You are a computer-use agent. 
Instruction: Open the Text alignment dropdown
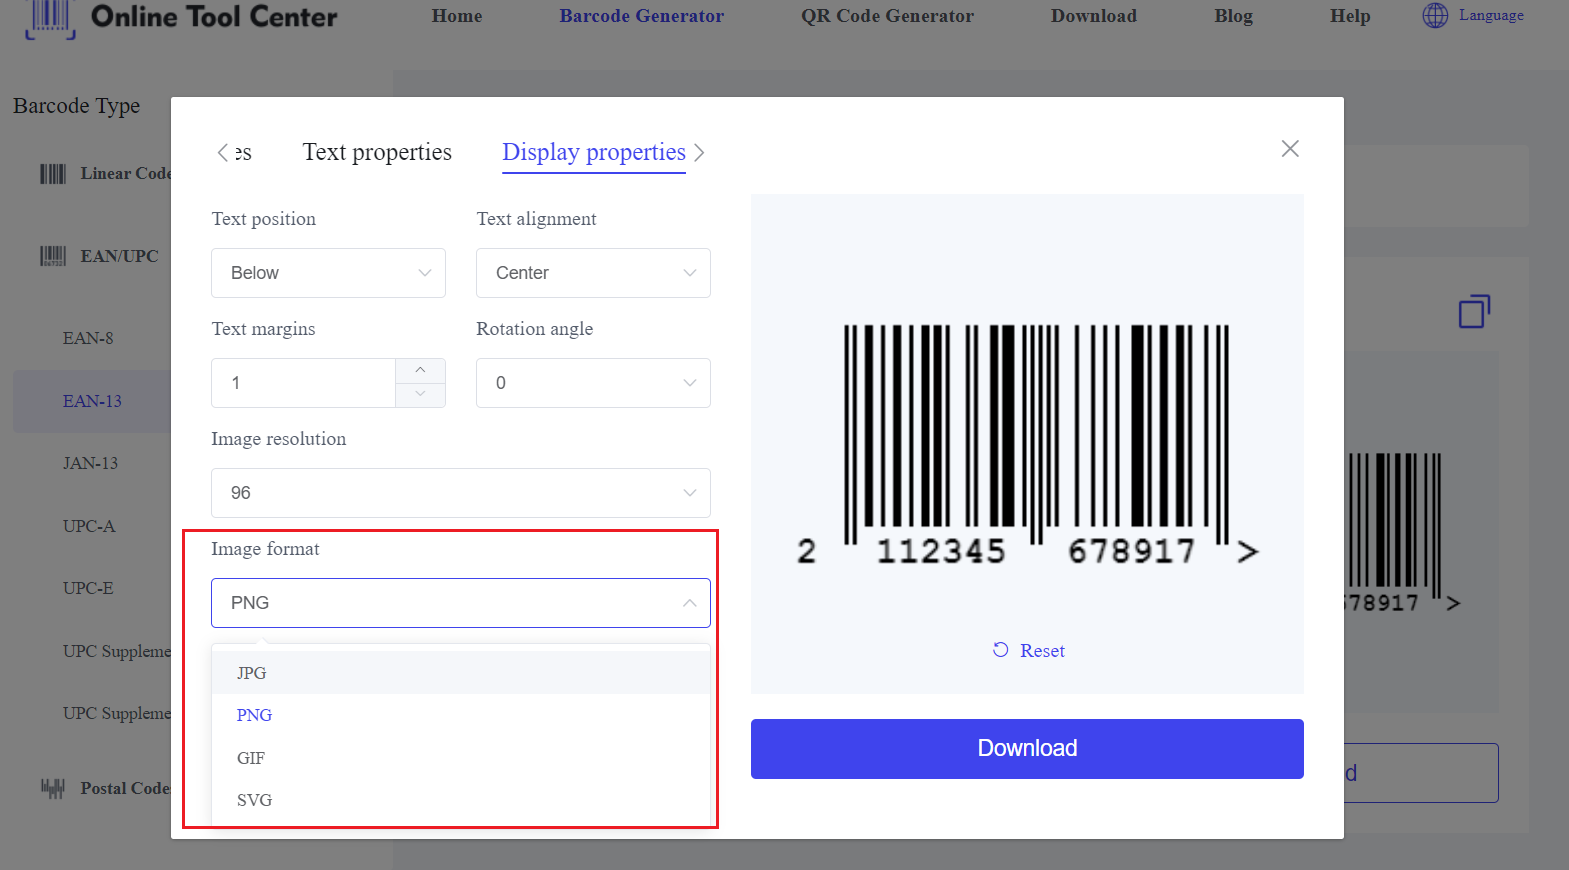pyautogui.click(x=593, y=273)
